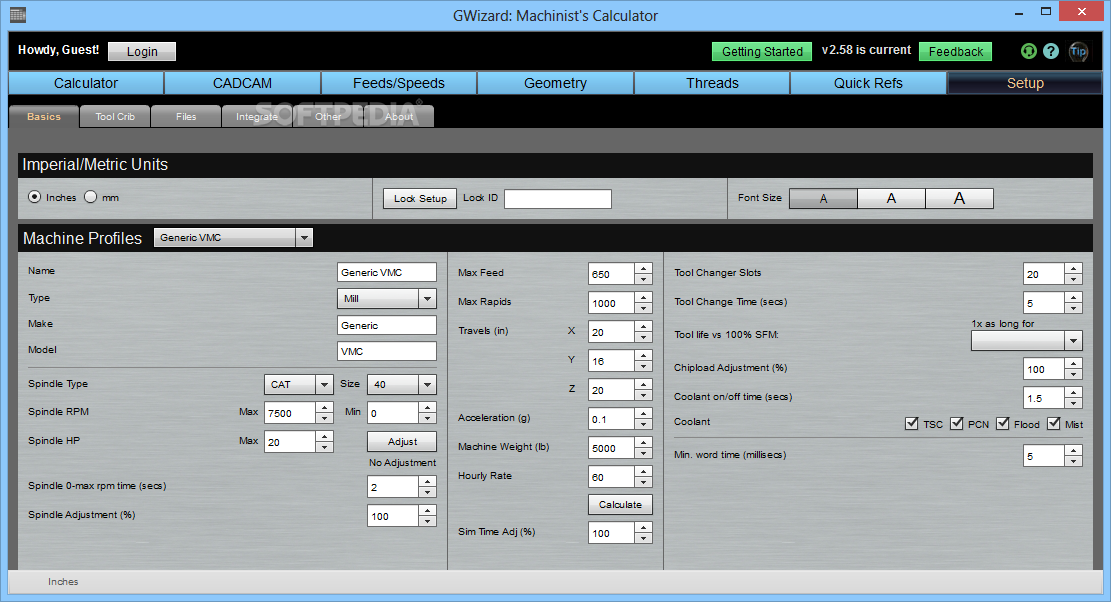Decrease the Coolant on/off time value
The image size is (1111, 602).
(1073, 404)
